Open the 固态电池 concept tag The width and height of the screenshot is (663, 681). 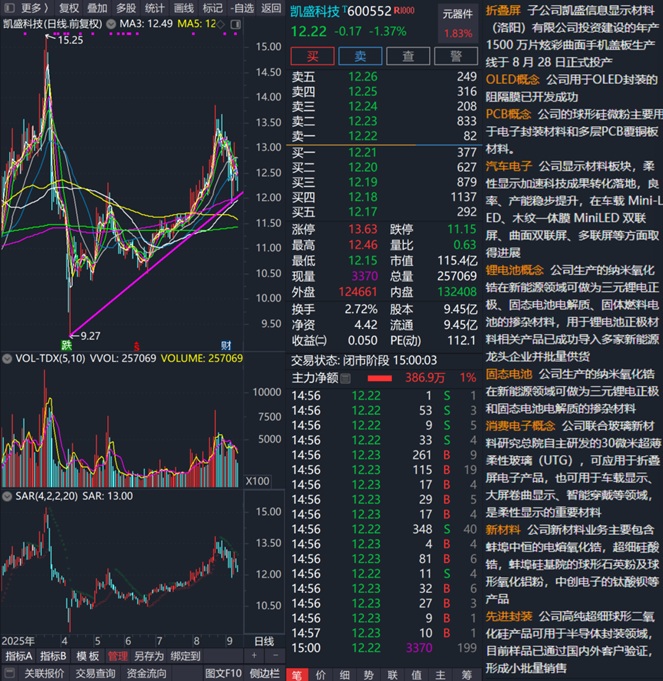pyautogui.click(x=509, y=374)
